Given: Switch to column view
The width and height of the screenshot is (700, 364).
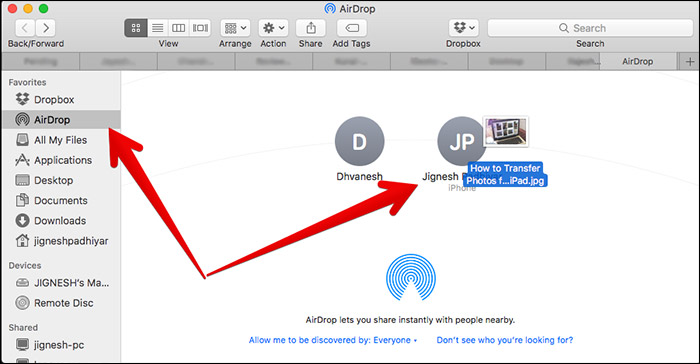Looking at the screenshot, I should pos(179,28).
